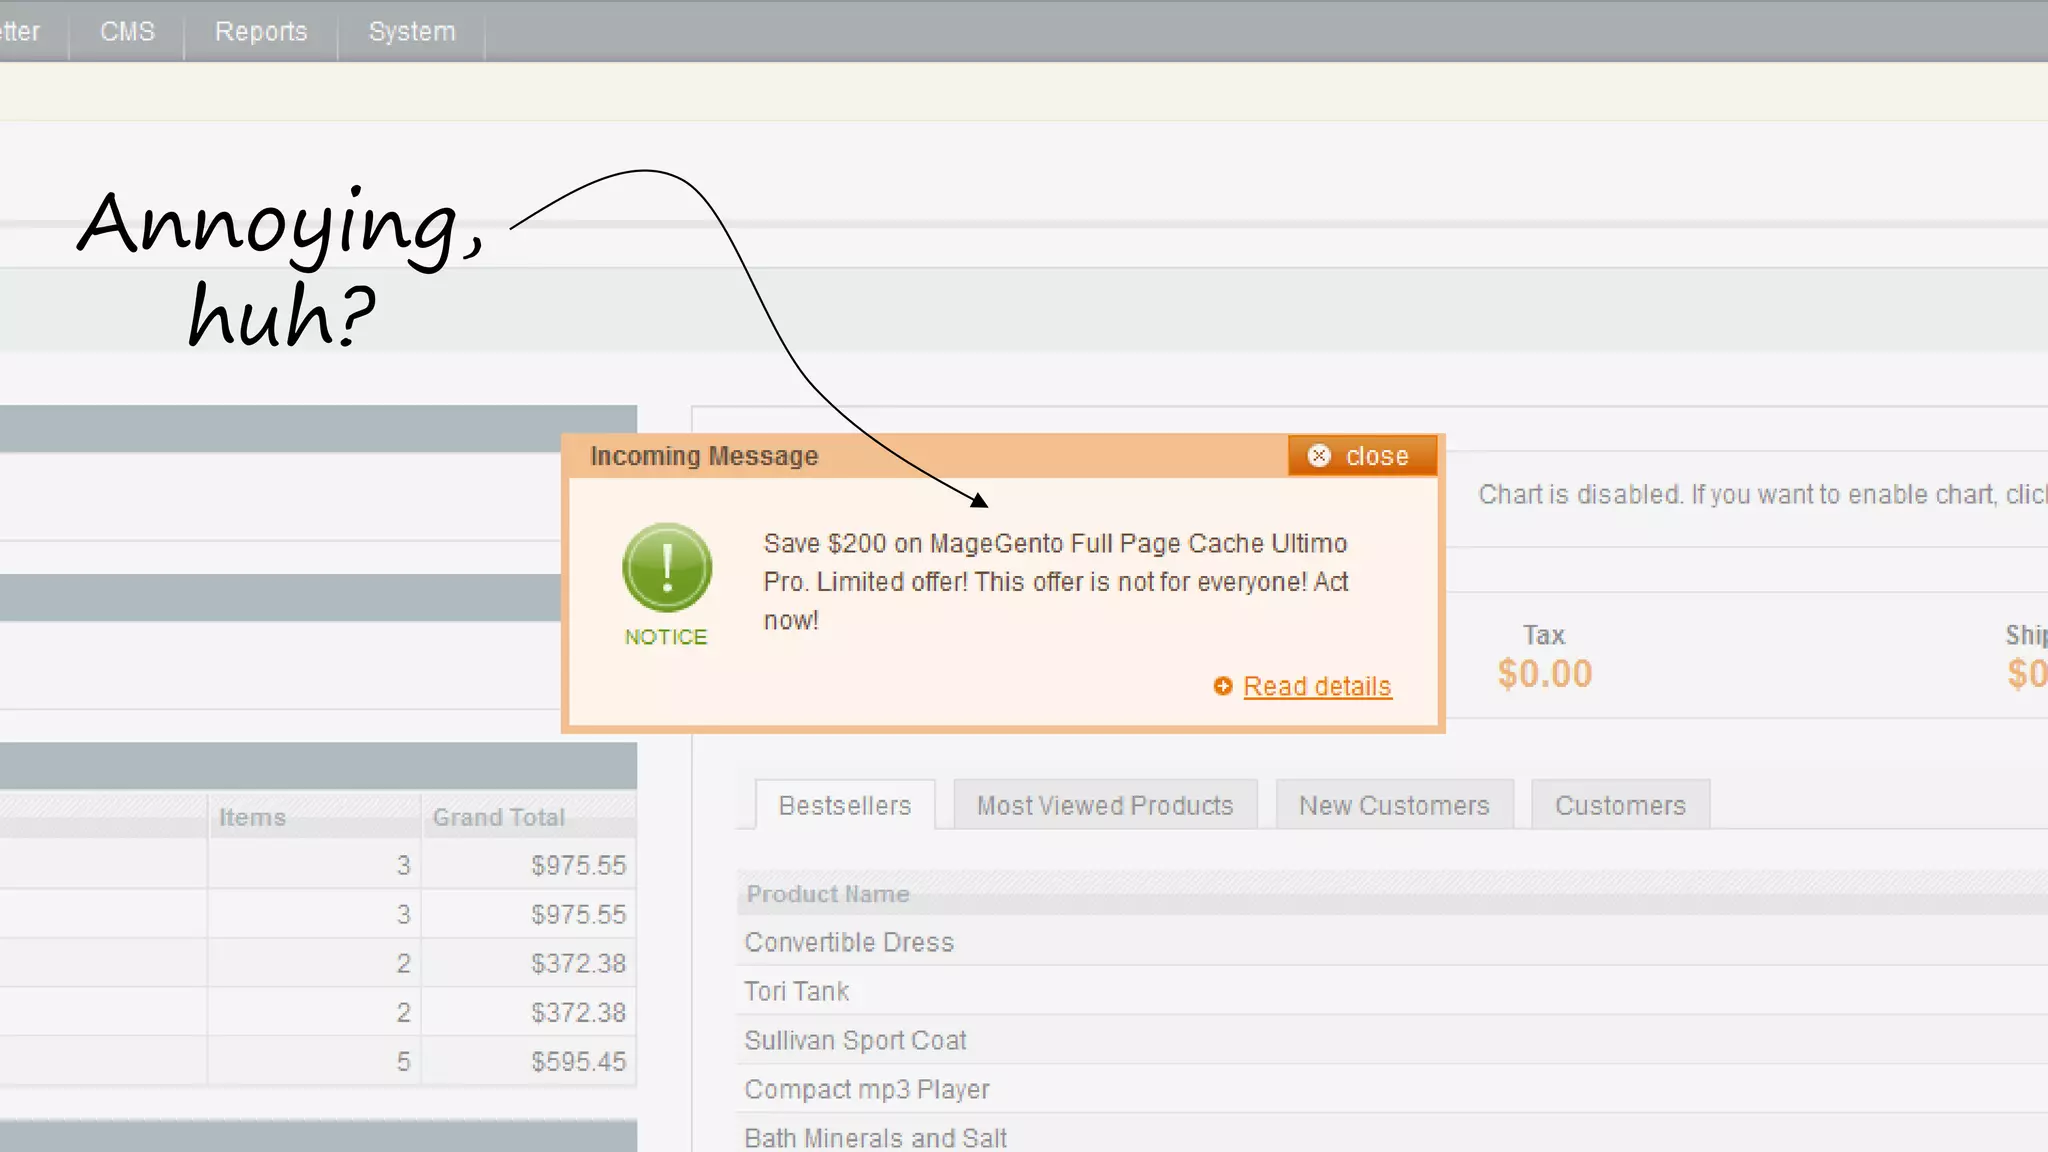Open the System menu

click(412, 31)
